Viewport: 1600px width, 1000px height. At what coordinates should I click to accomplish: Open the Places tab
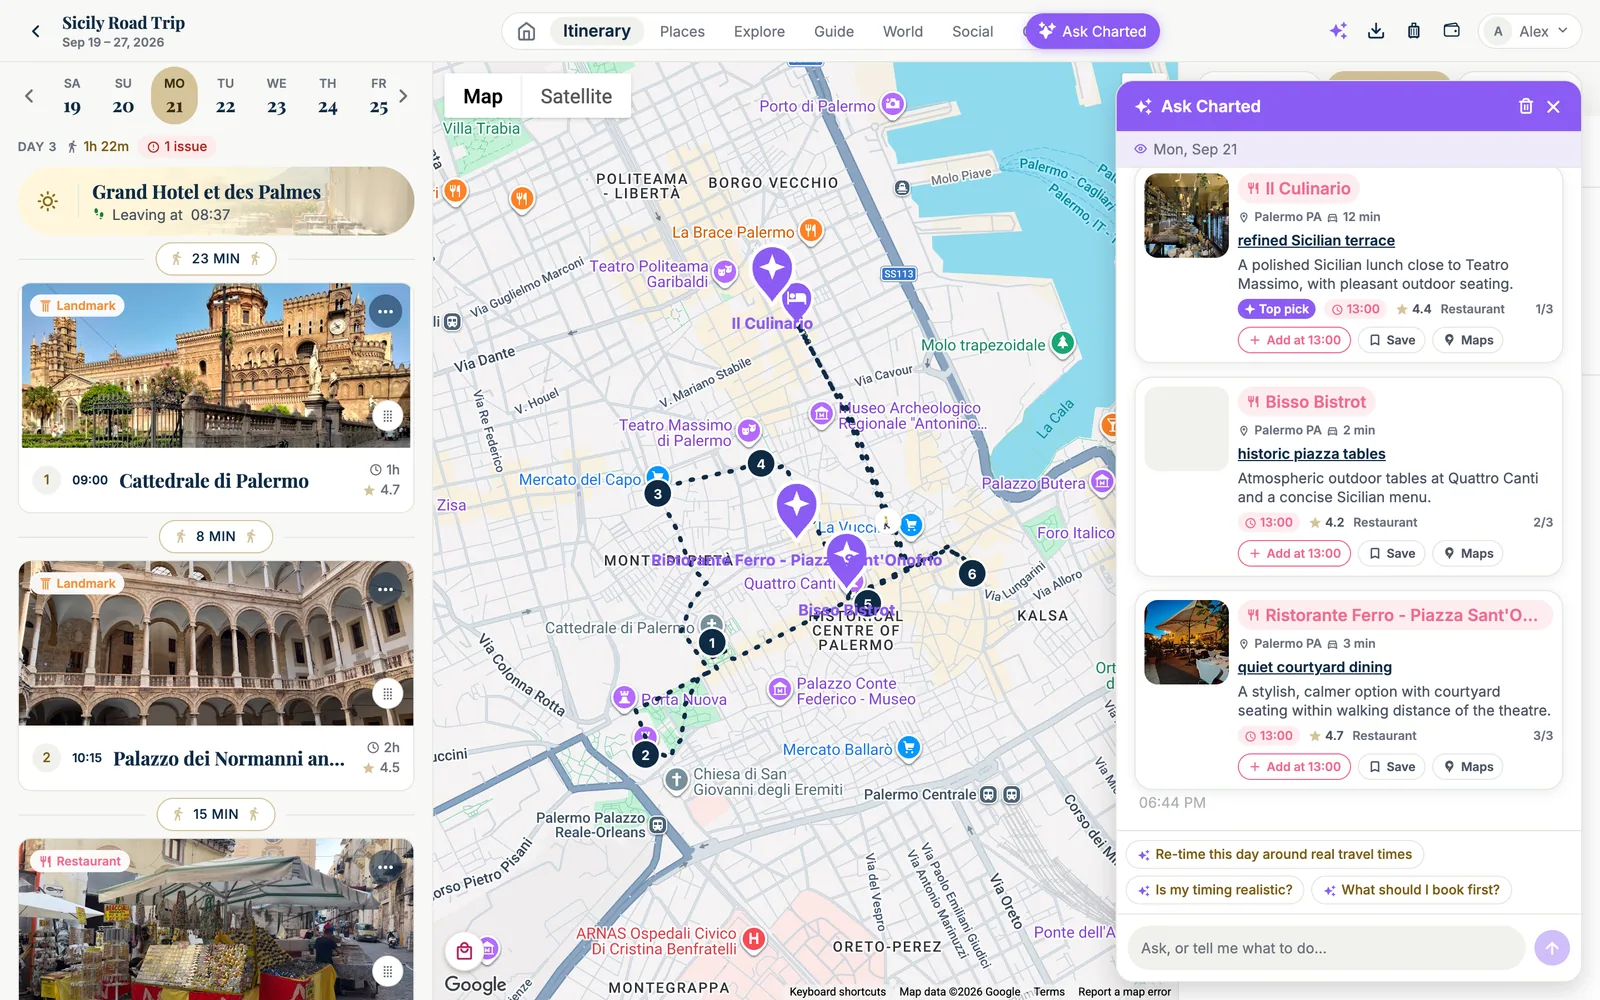(x=682, y=31)
